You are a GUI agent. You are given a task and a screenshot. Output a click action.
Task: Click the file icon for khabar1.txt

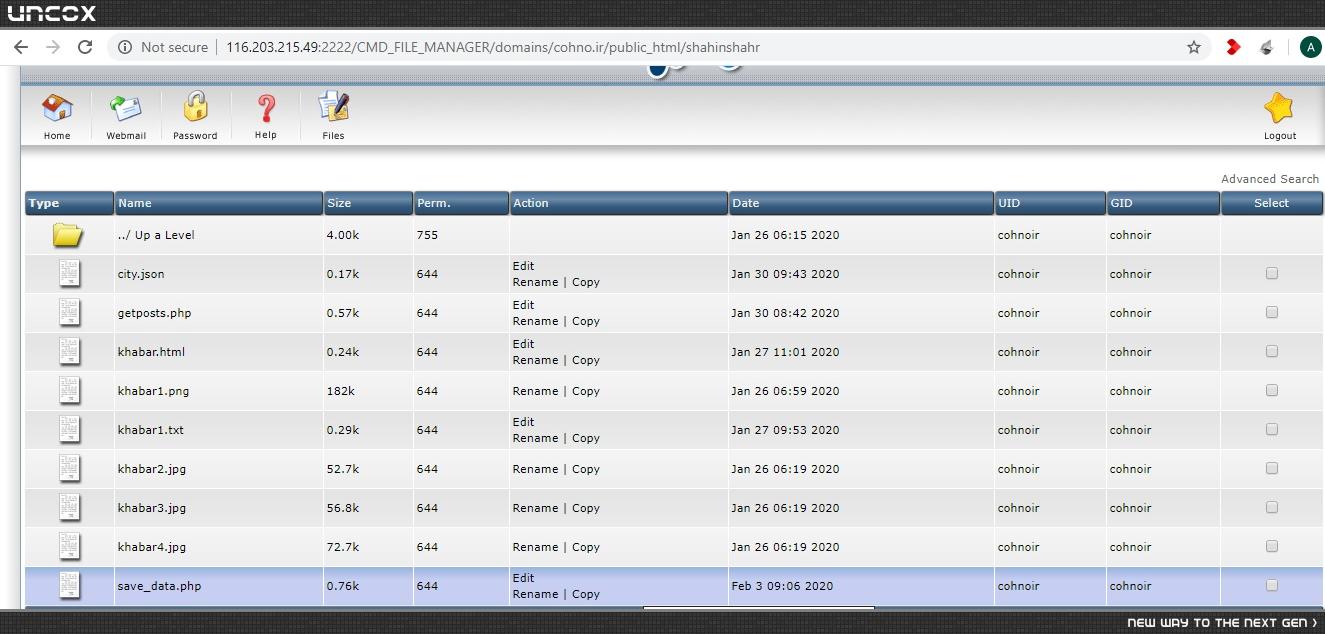coord(69,429)
